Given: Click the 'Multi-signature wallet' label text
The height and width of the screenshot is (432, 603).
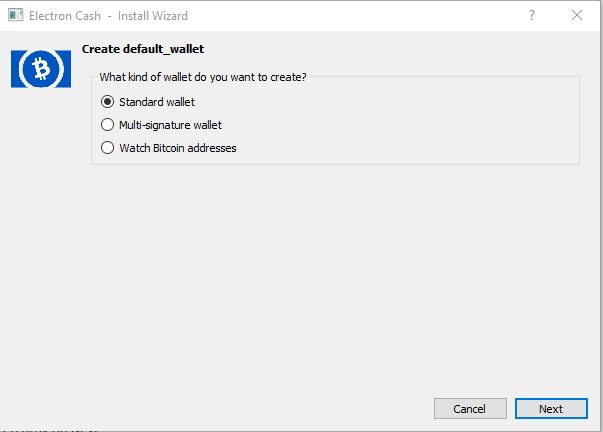Looking at the screenshot, I should pyautogui.click(x=170, y=125).
